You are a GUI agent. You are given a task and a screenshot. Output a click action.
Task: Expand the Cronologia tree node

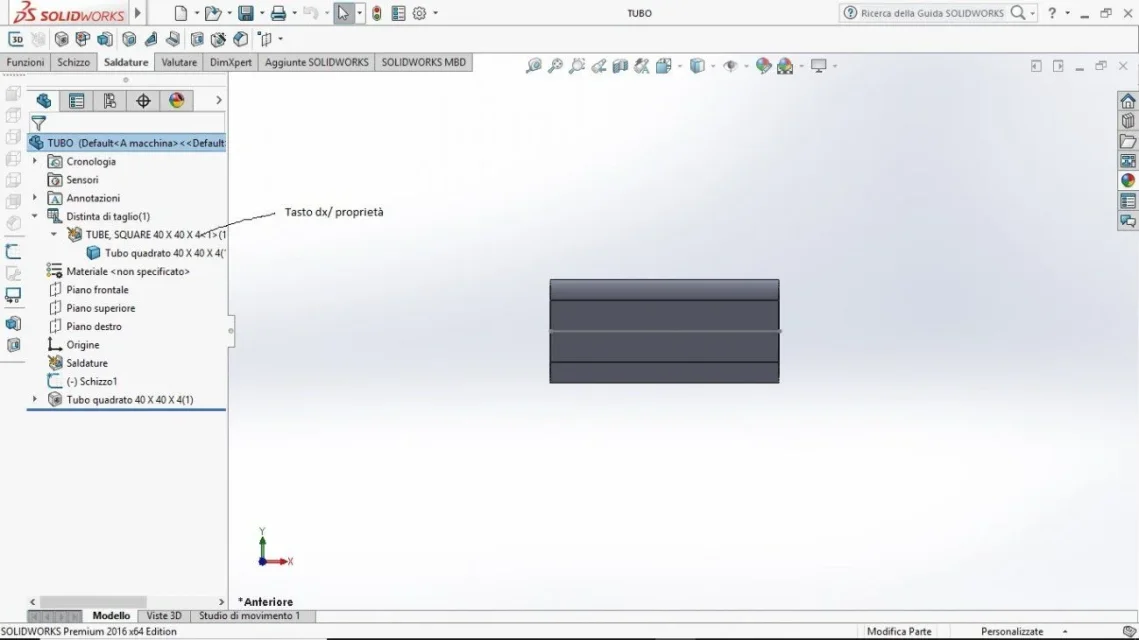click(34, 161)
